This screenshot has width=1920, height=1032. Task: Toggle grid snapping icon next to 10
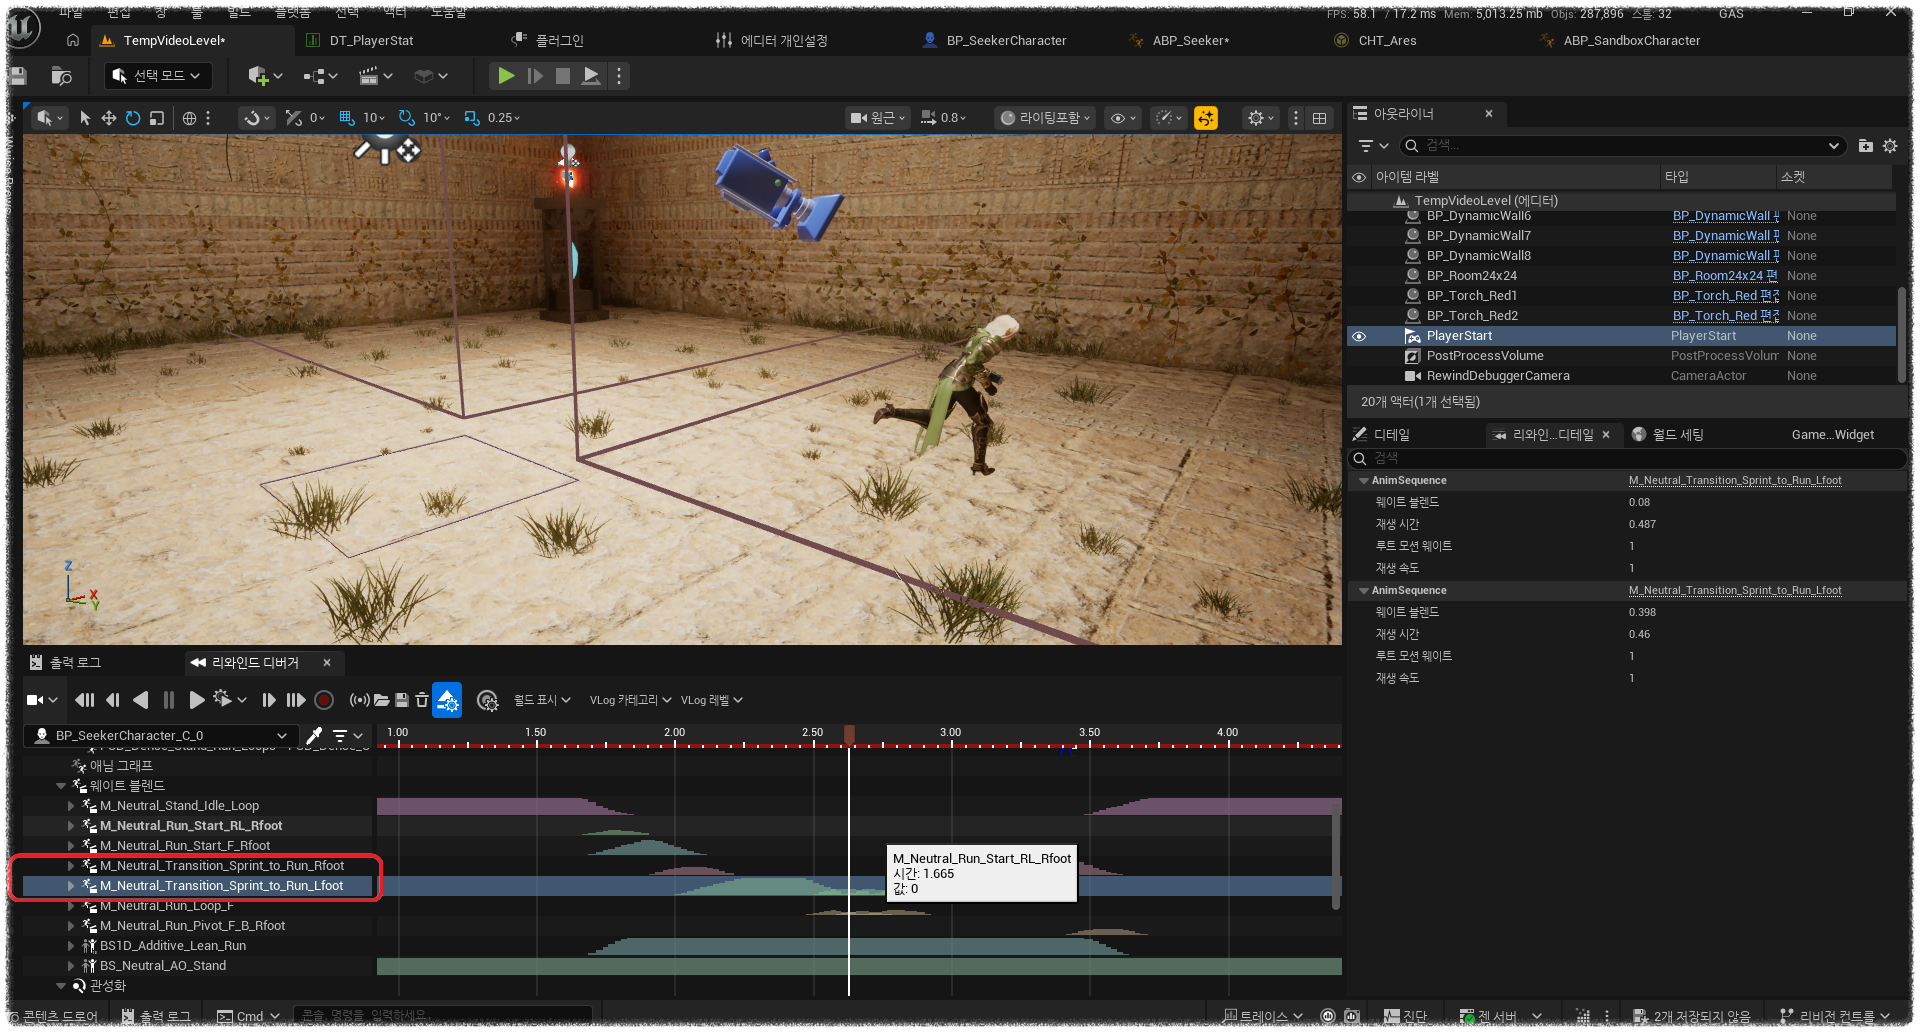point(347,118)
